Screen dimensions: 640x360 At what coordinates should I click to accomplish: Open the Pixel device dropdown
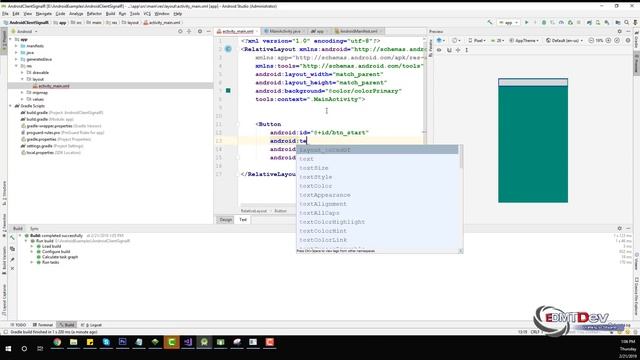476,40
